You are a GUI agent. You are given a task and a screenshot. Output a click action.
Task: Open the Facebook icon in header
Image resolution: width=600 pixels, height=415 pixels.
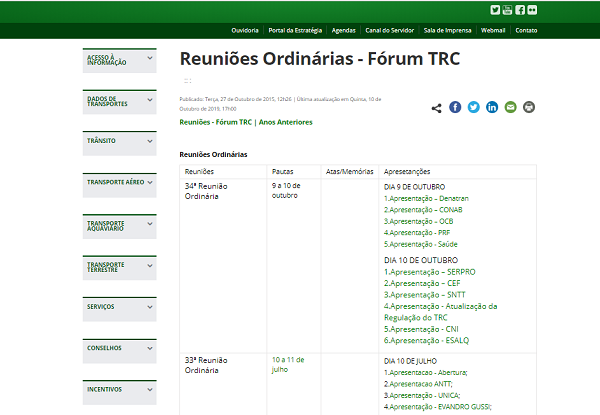click(520, 10)
